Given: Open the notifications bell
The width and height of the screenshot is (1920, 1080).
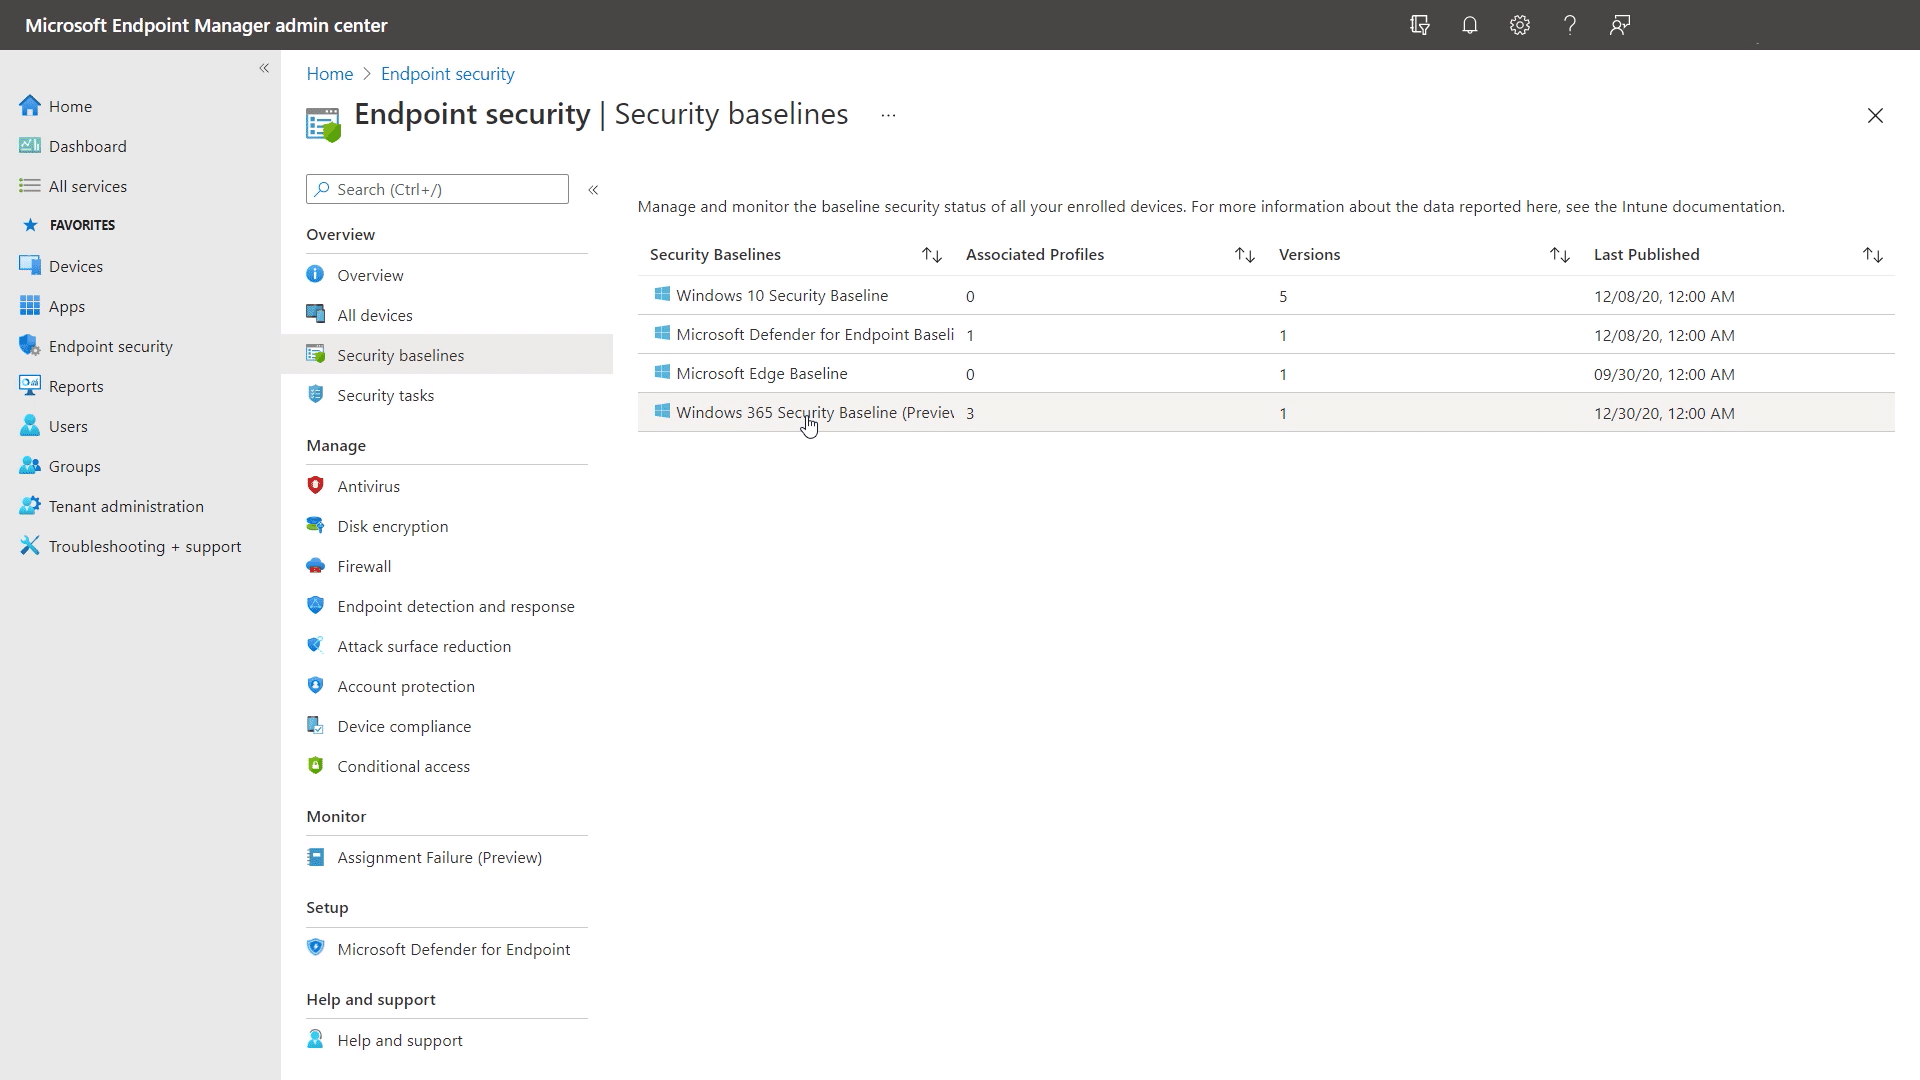Looking at the screenshot, I should (x=1470, y=25).
